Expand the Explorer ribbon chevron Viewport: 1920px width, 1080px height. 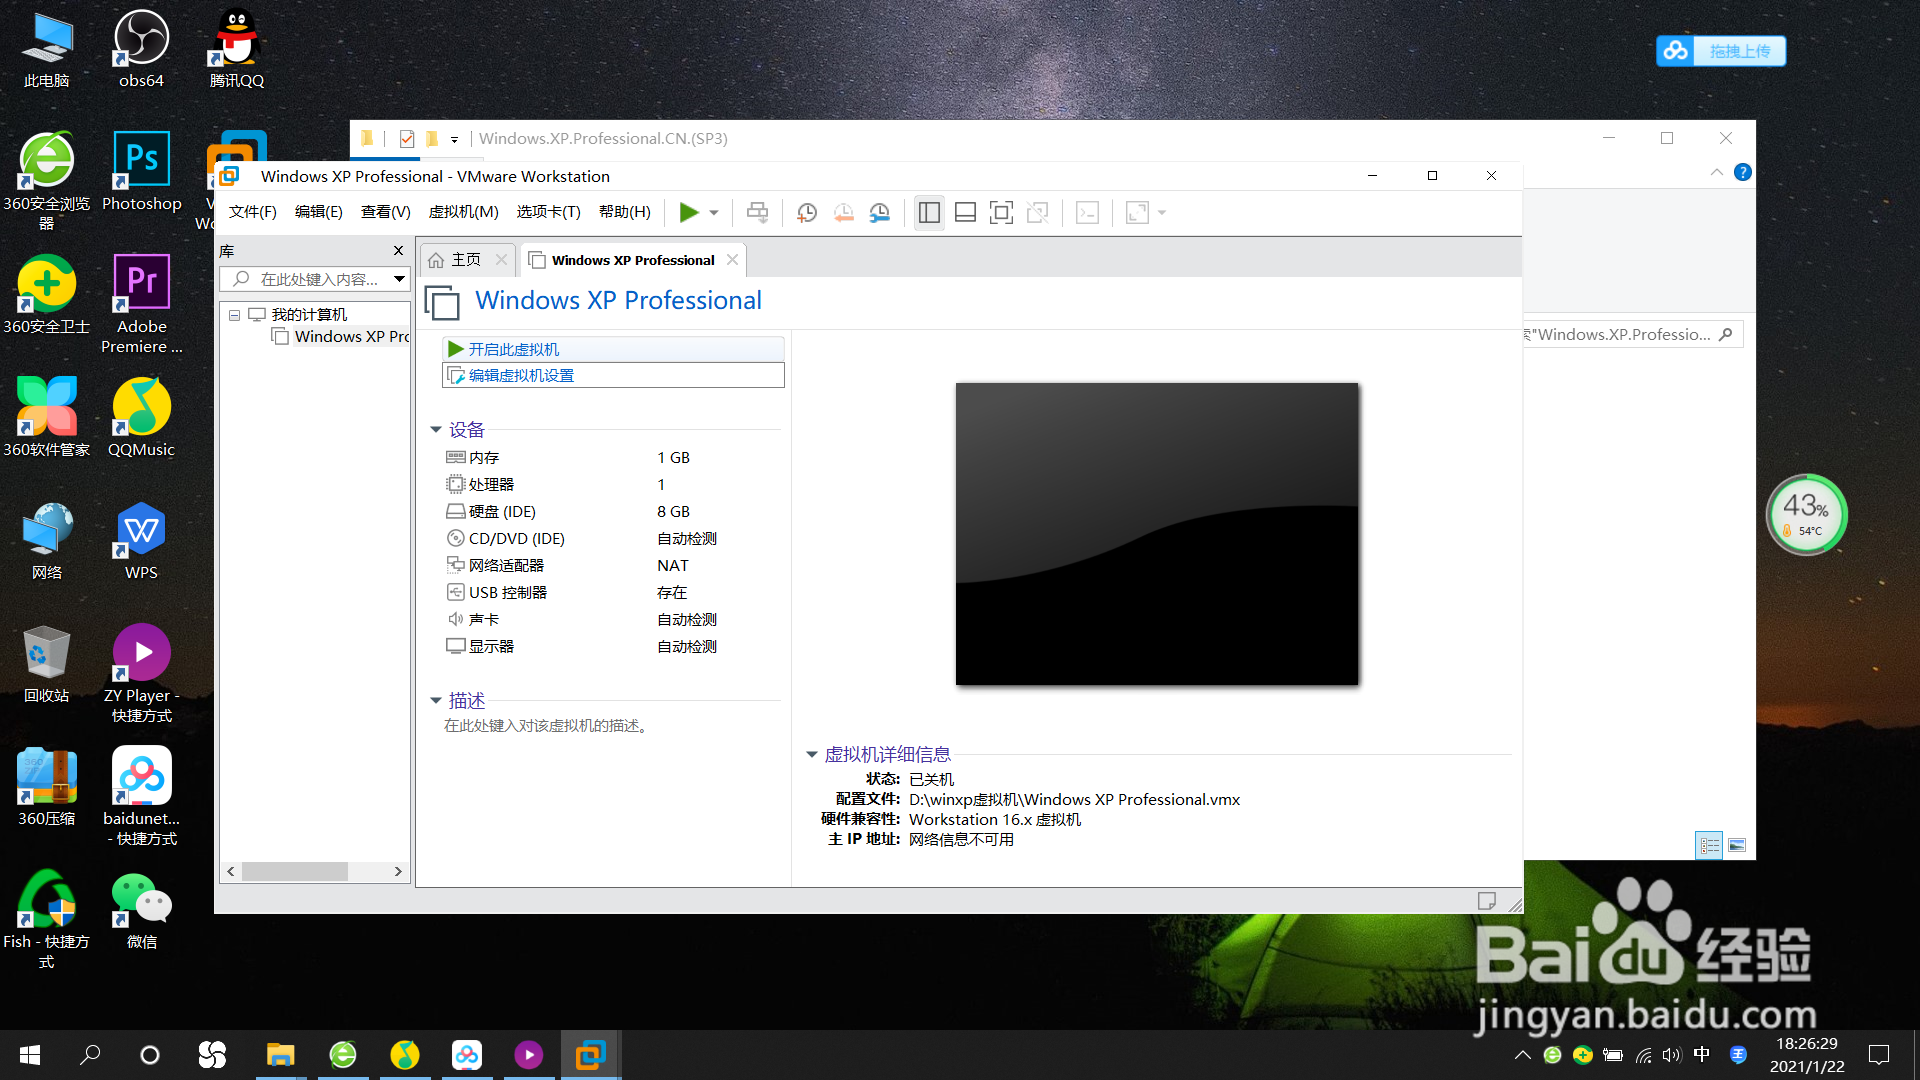tap(1717, 172)
